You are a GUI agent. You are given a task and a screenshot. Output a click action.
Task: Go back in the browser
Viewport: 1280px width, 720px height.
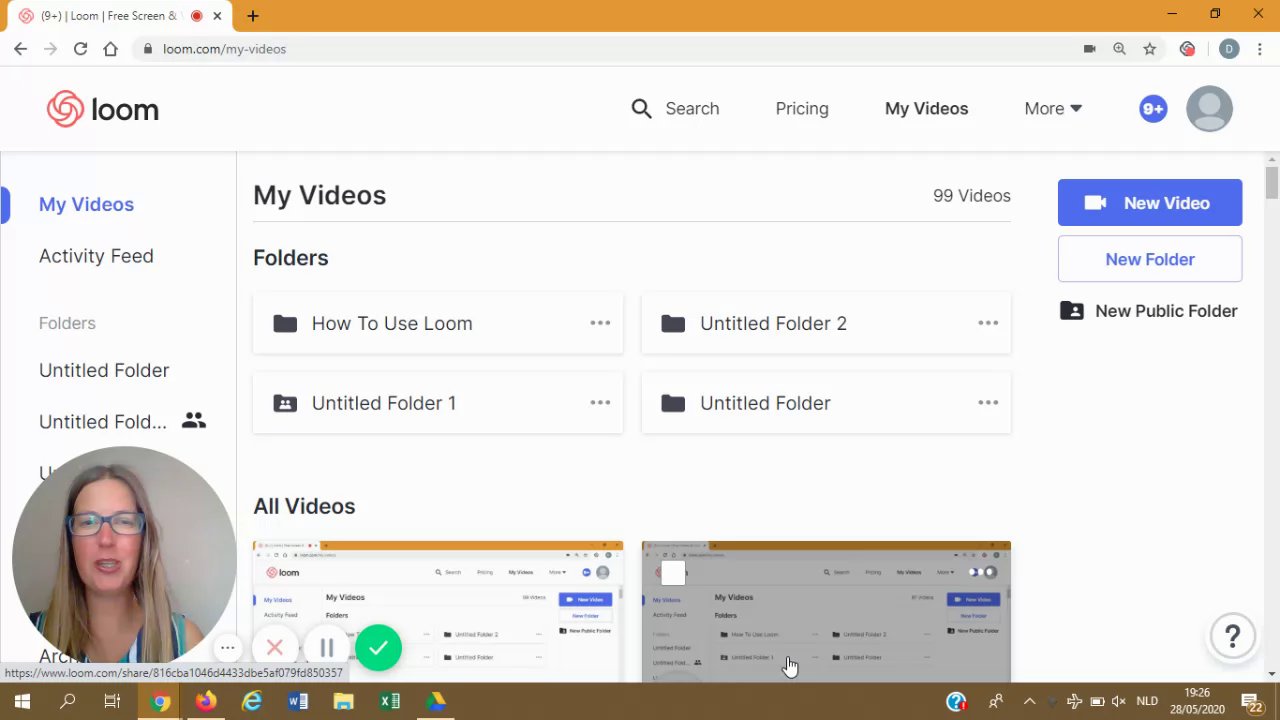(x=20, y=49)
